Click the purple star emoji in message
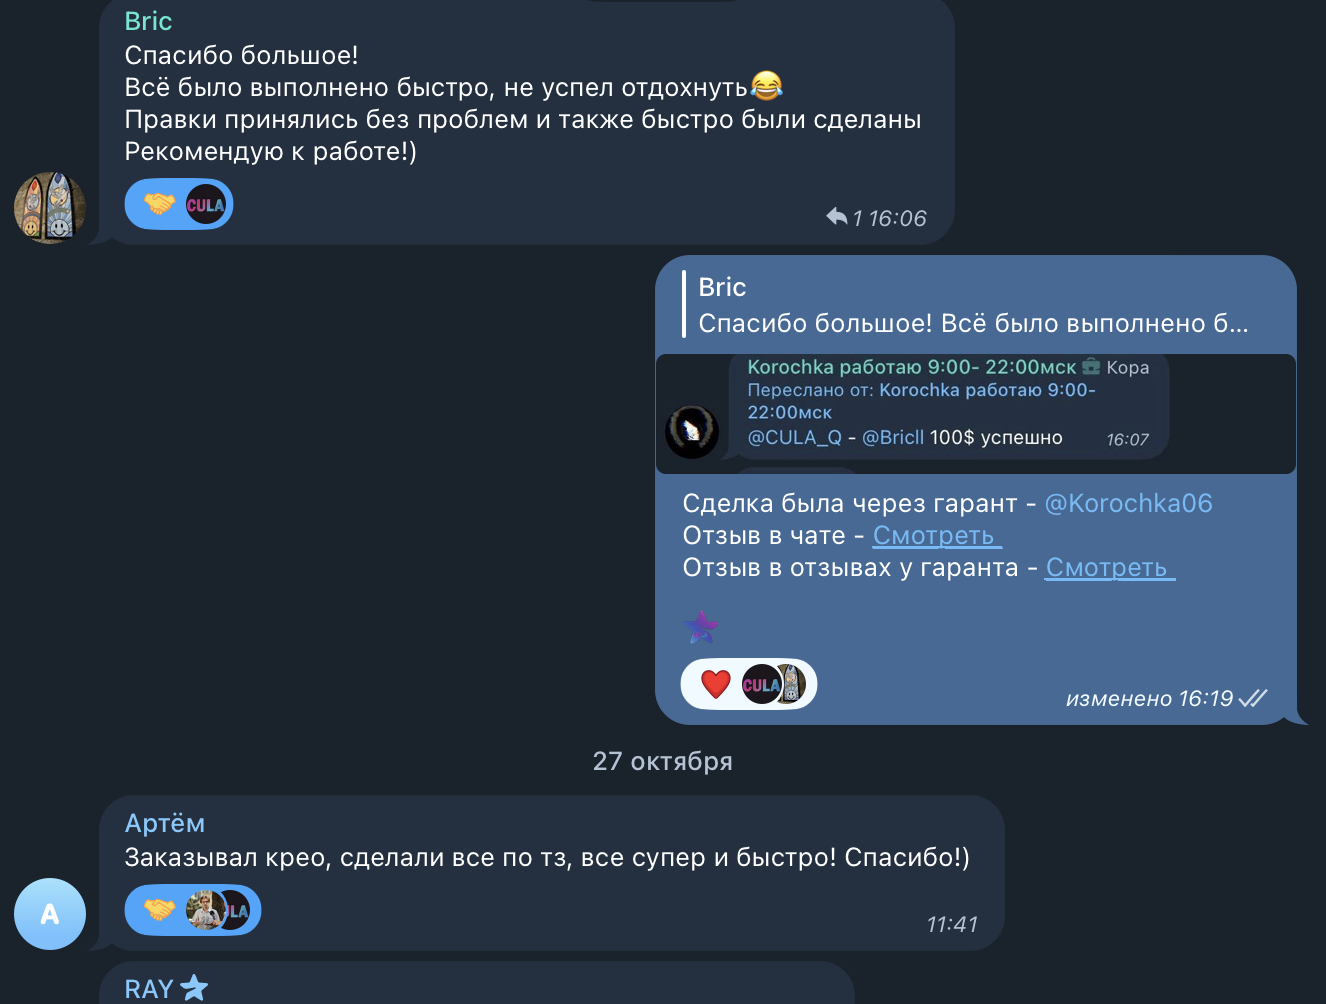The image size is (1326, 1004). click(701, 627)
